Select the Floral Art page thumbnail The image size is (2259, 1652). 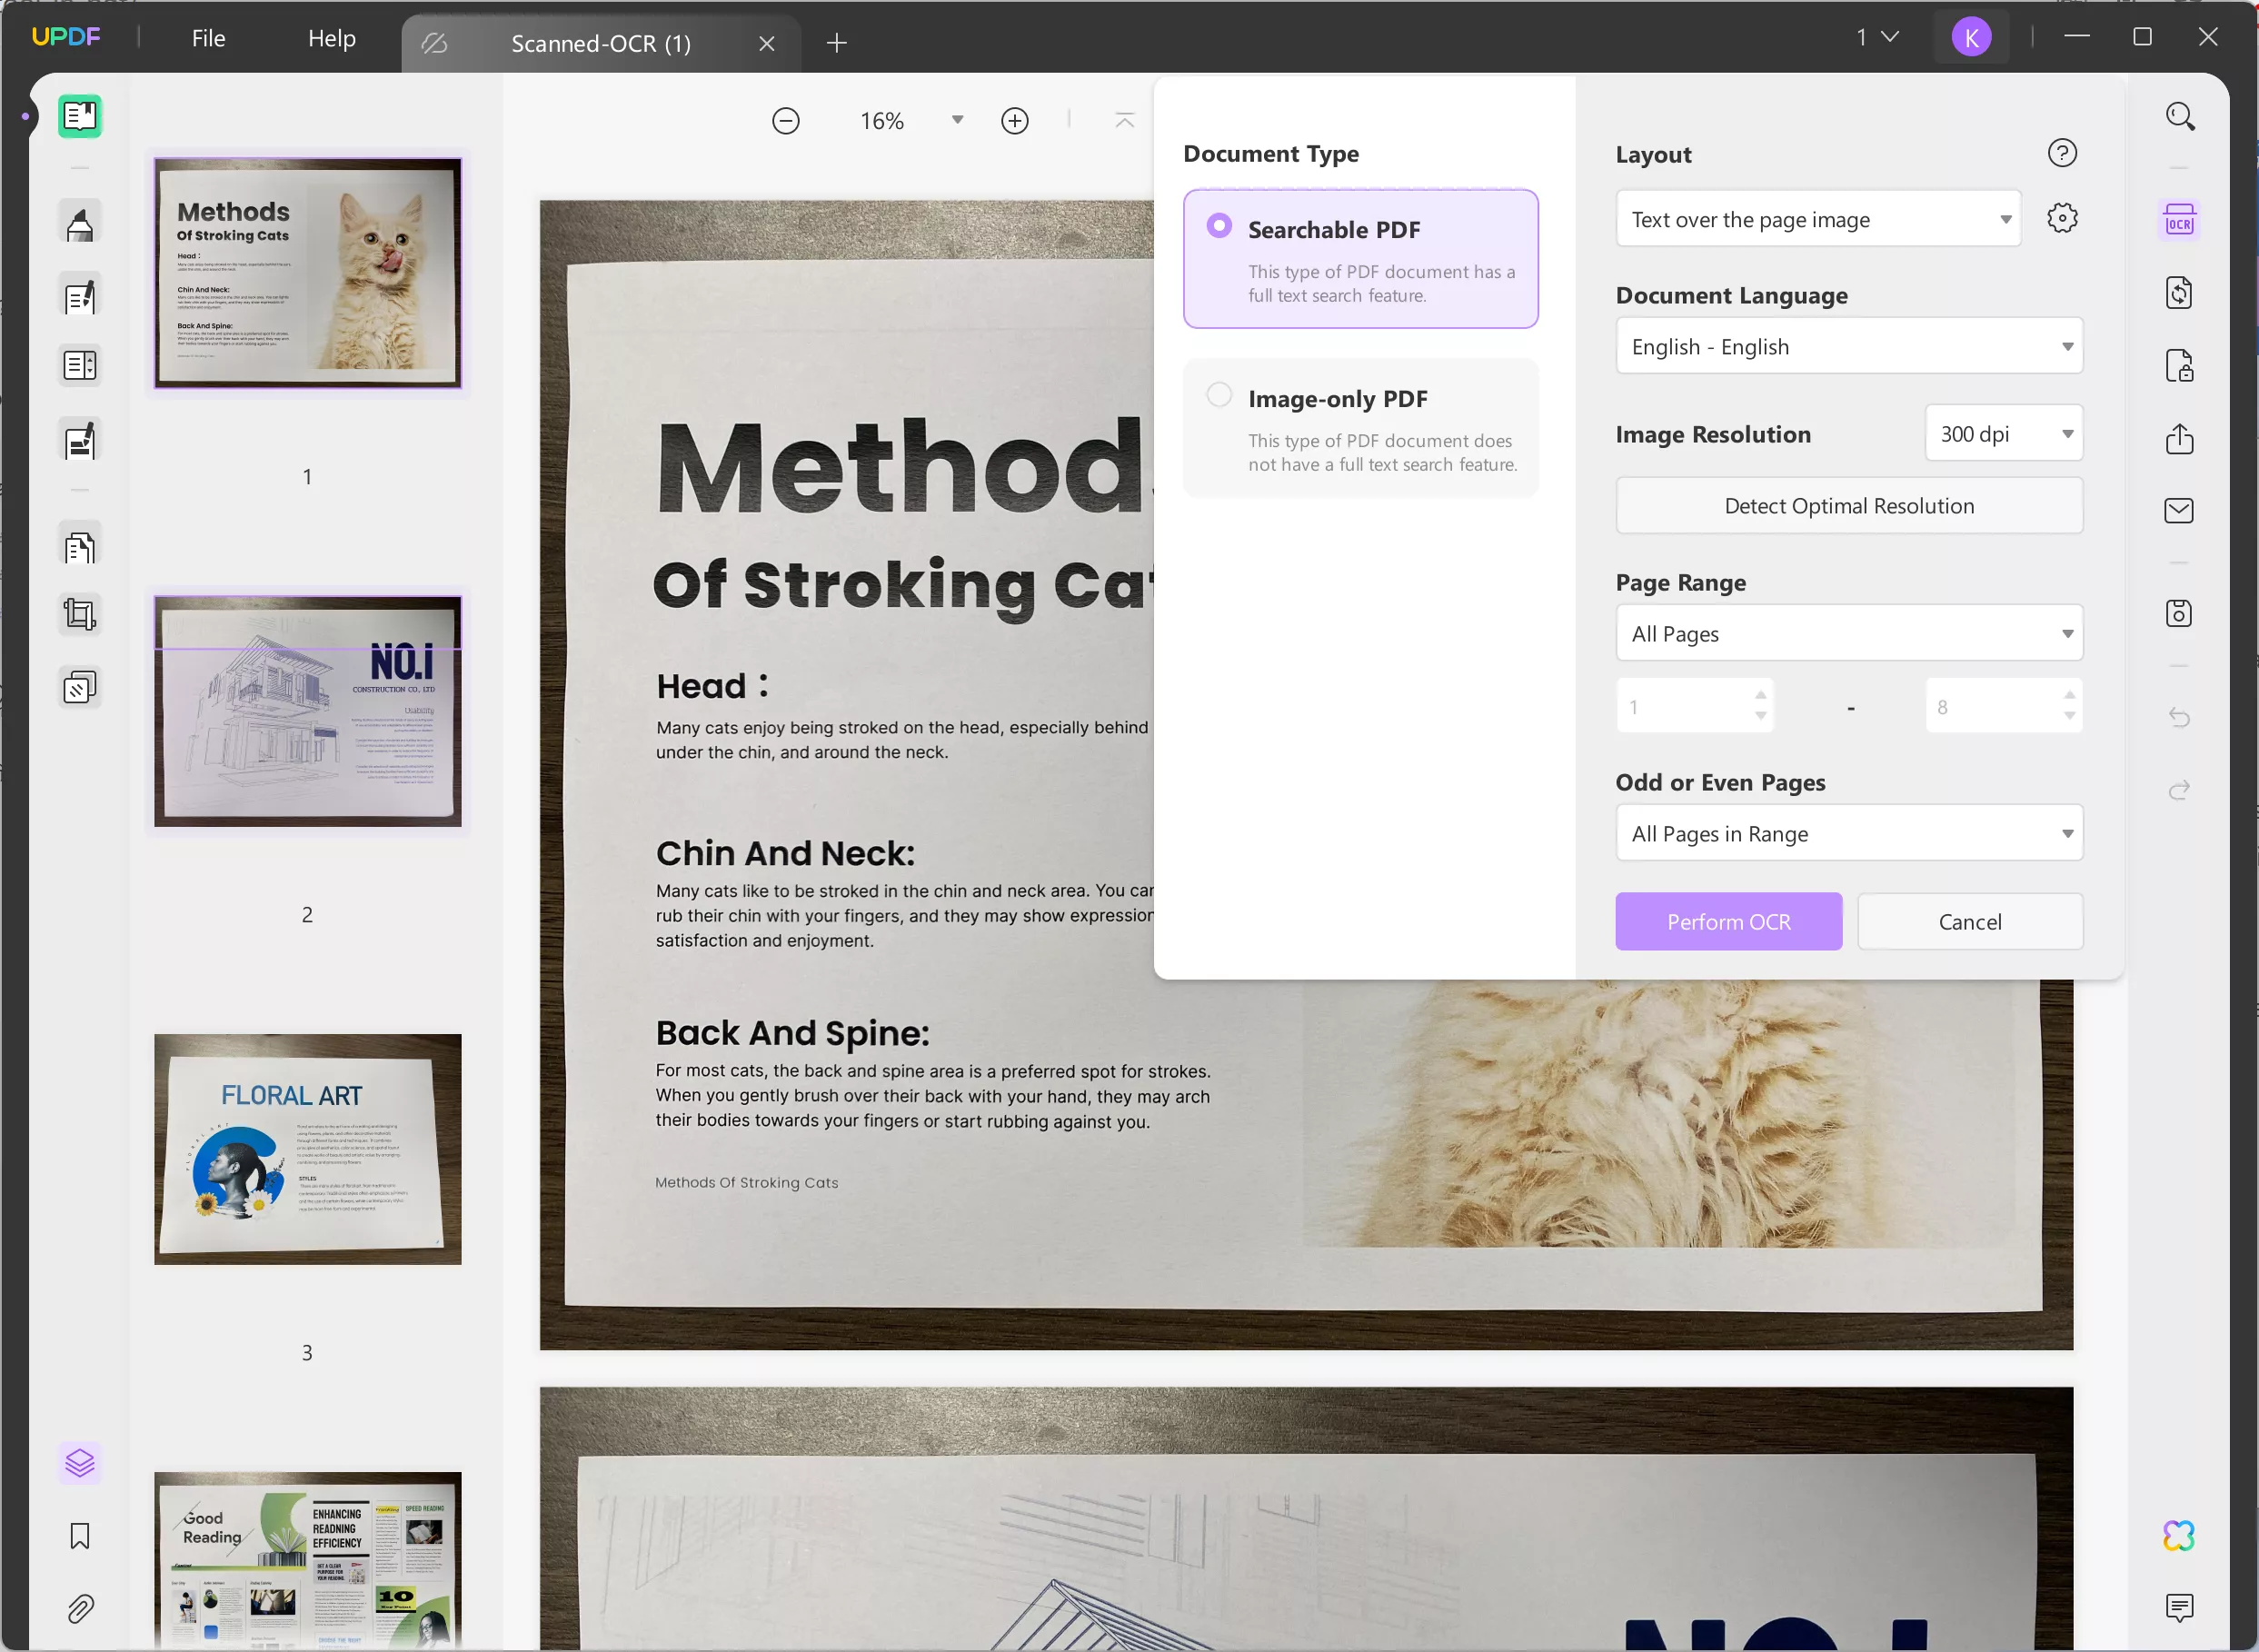pyautogui.click(x=307, y=1149)
